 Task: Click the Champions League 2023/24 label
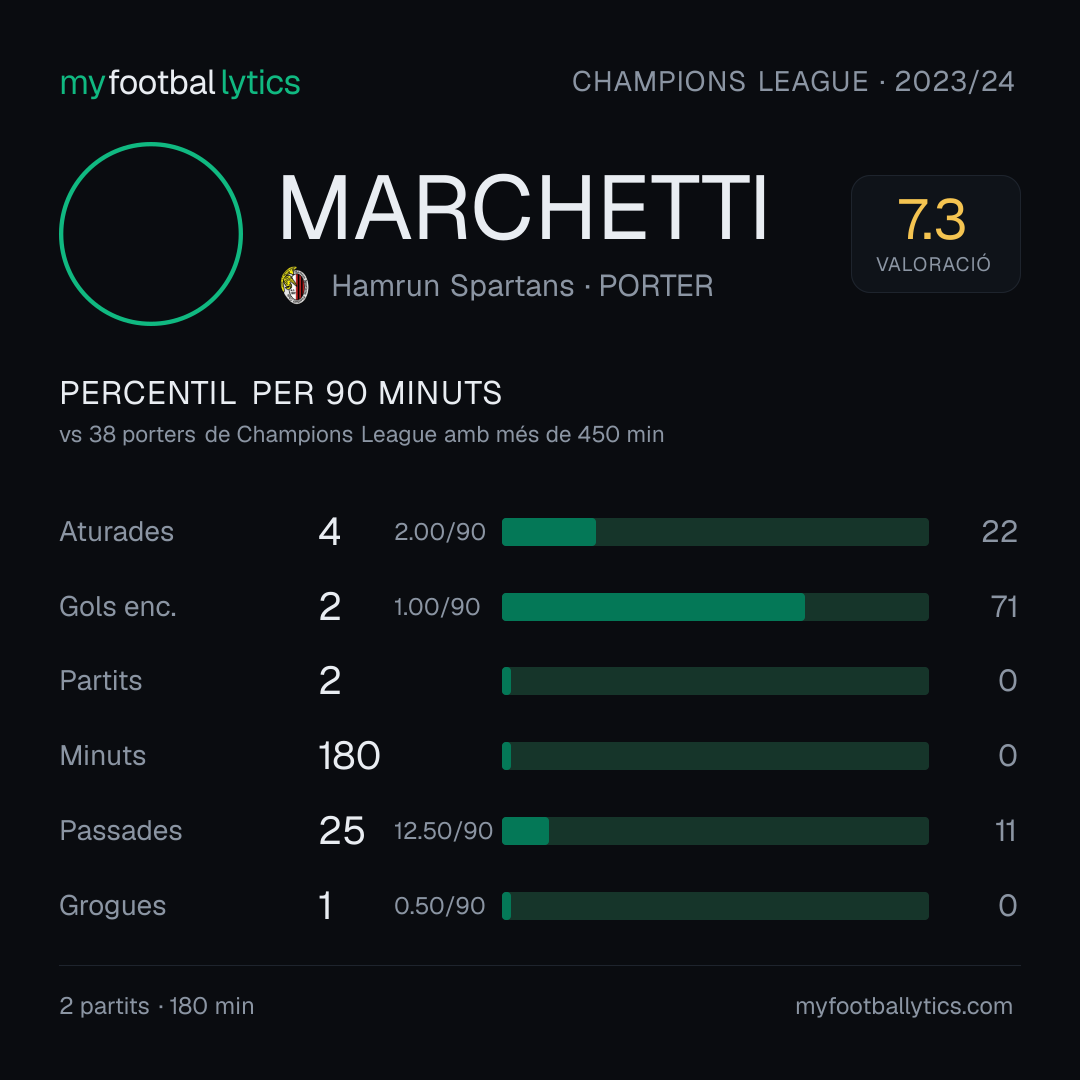pyautogui.click(x=793, y=81)
